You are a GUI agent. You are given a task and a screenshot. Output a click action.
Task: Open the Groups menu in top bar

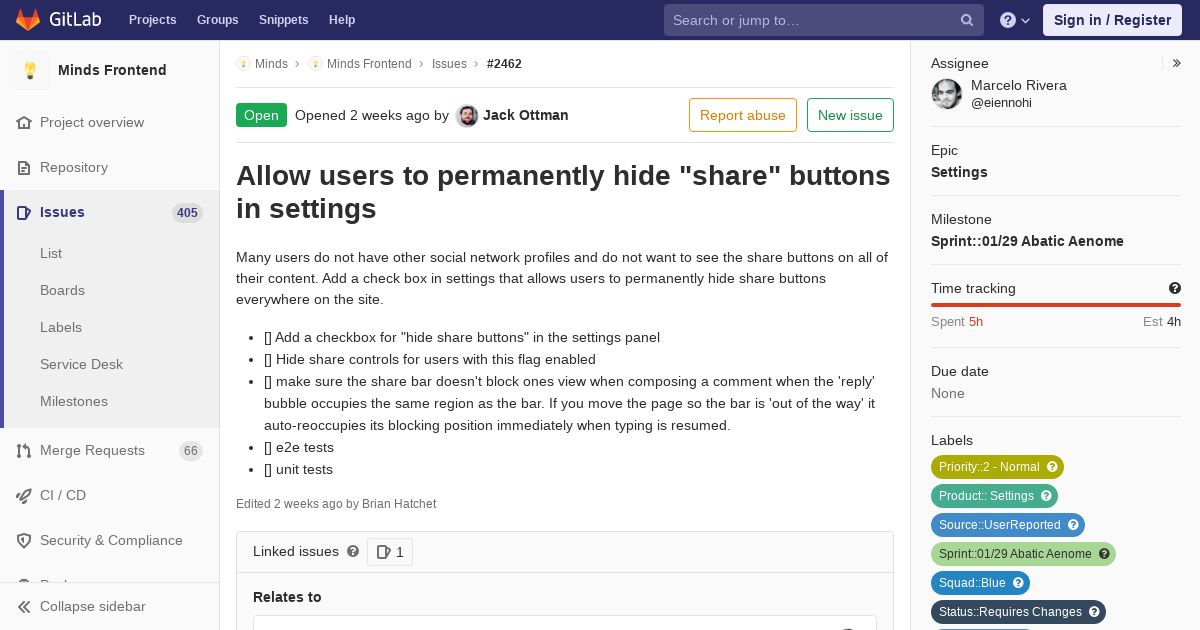[218, 20]
